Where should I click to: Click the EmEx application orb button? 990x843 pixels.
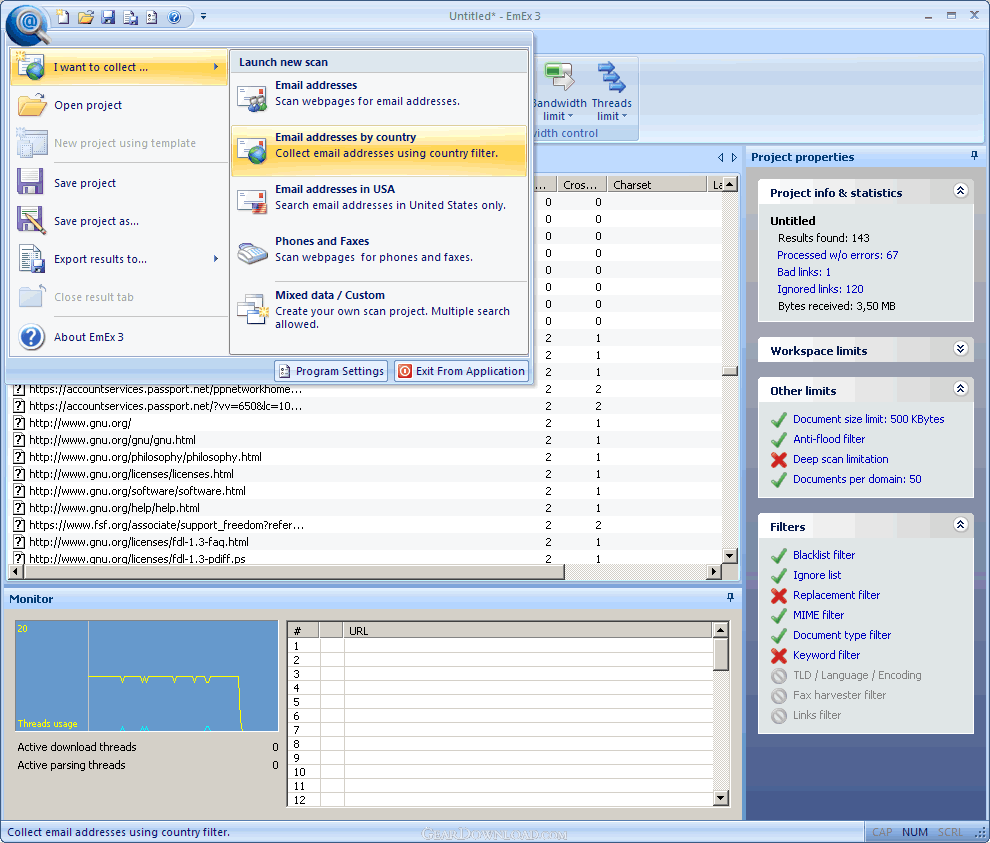pos(28,23)
